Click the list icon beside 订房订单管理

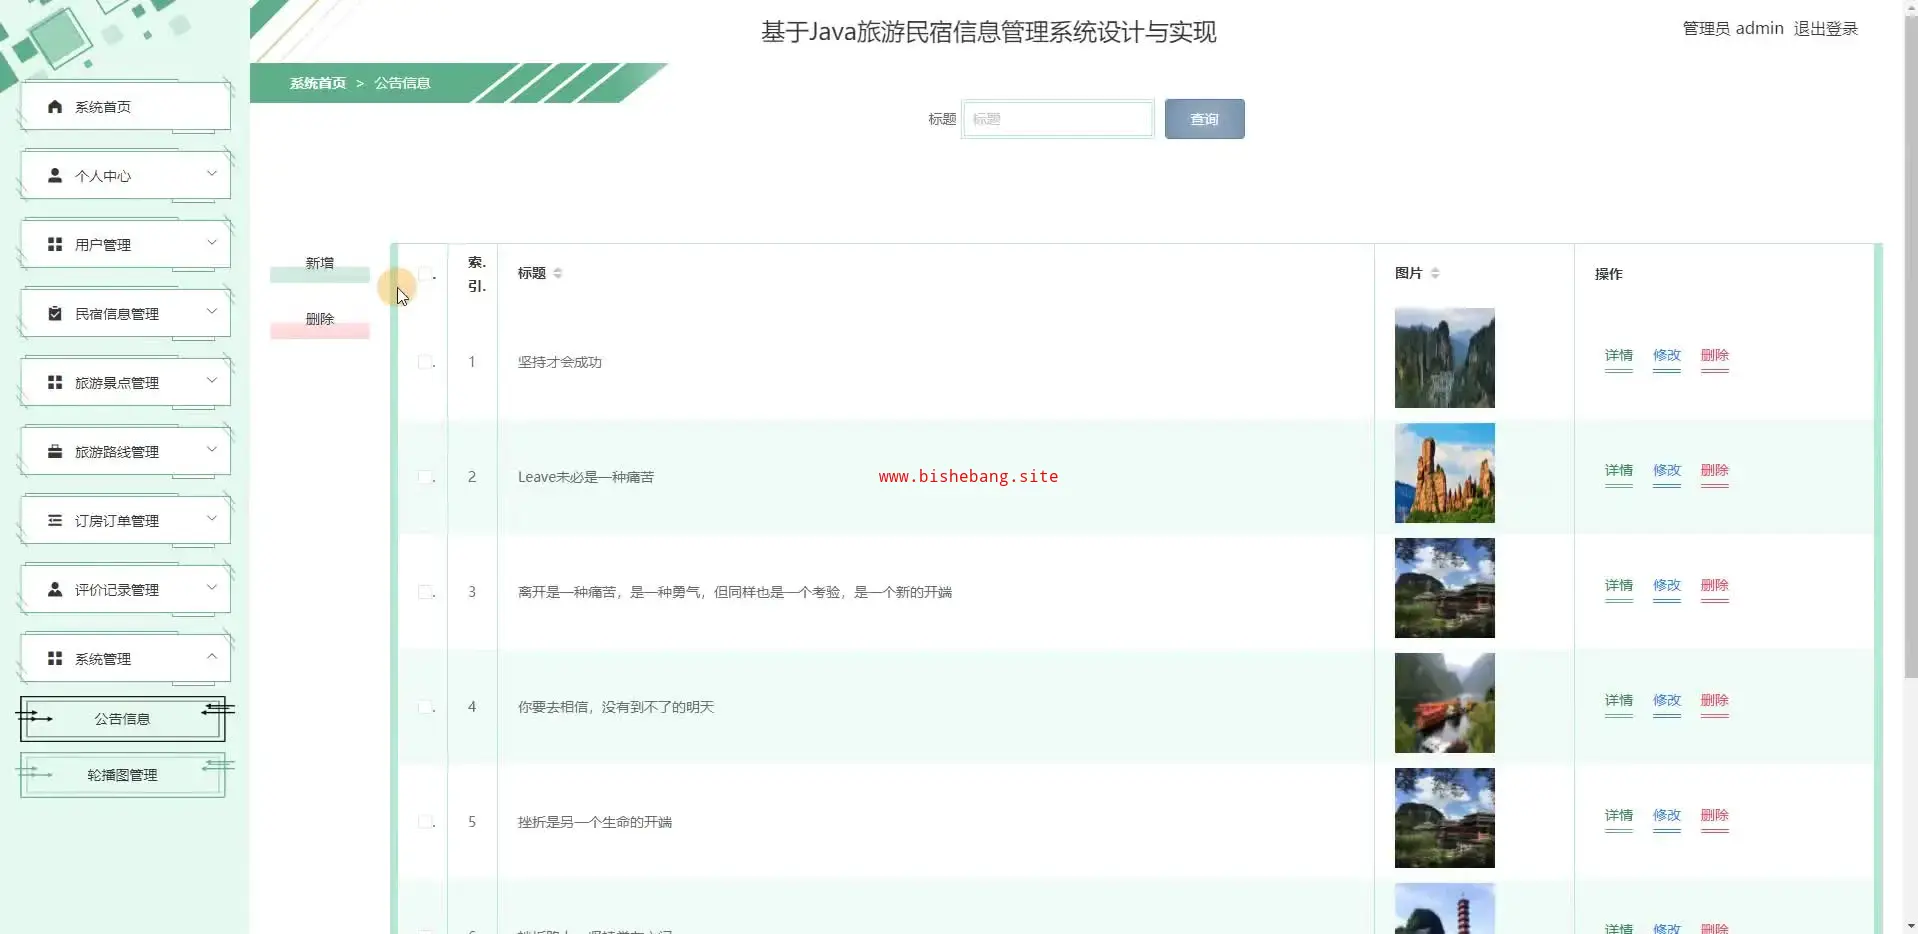pos(55,521)
